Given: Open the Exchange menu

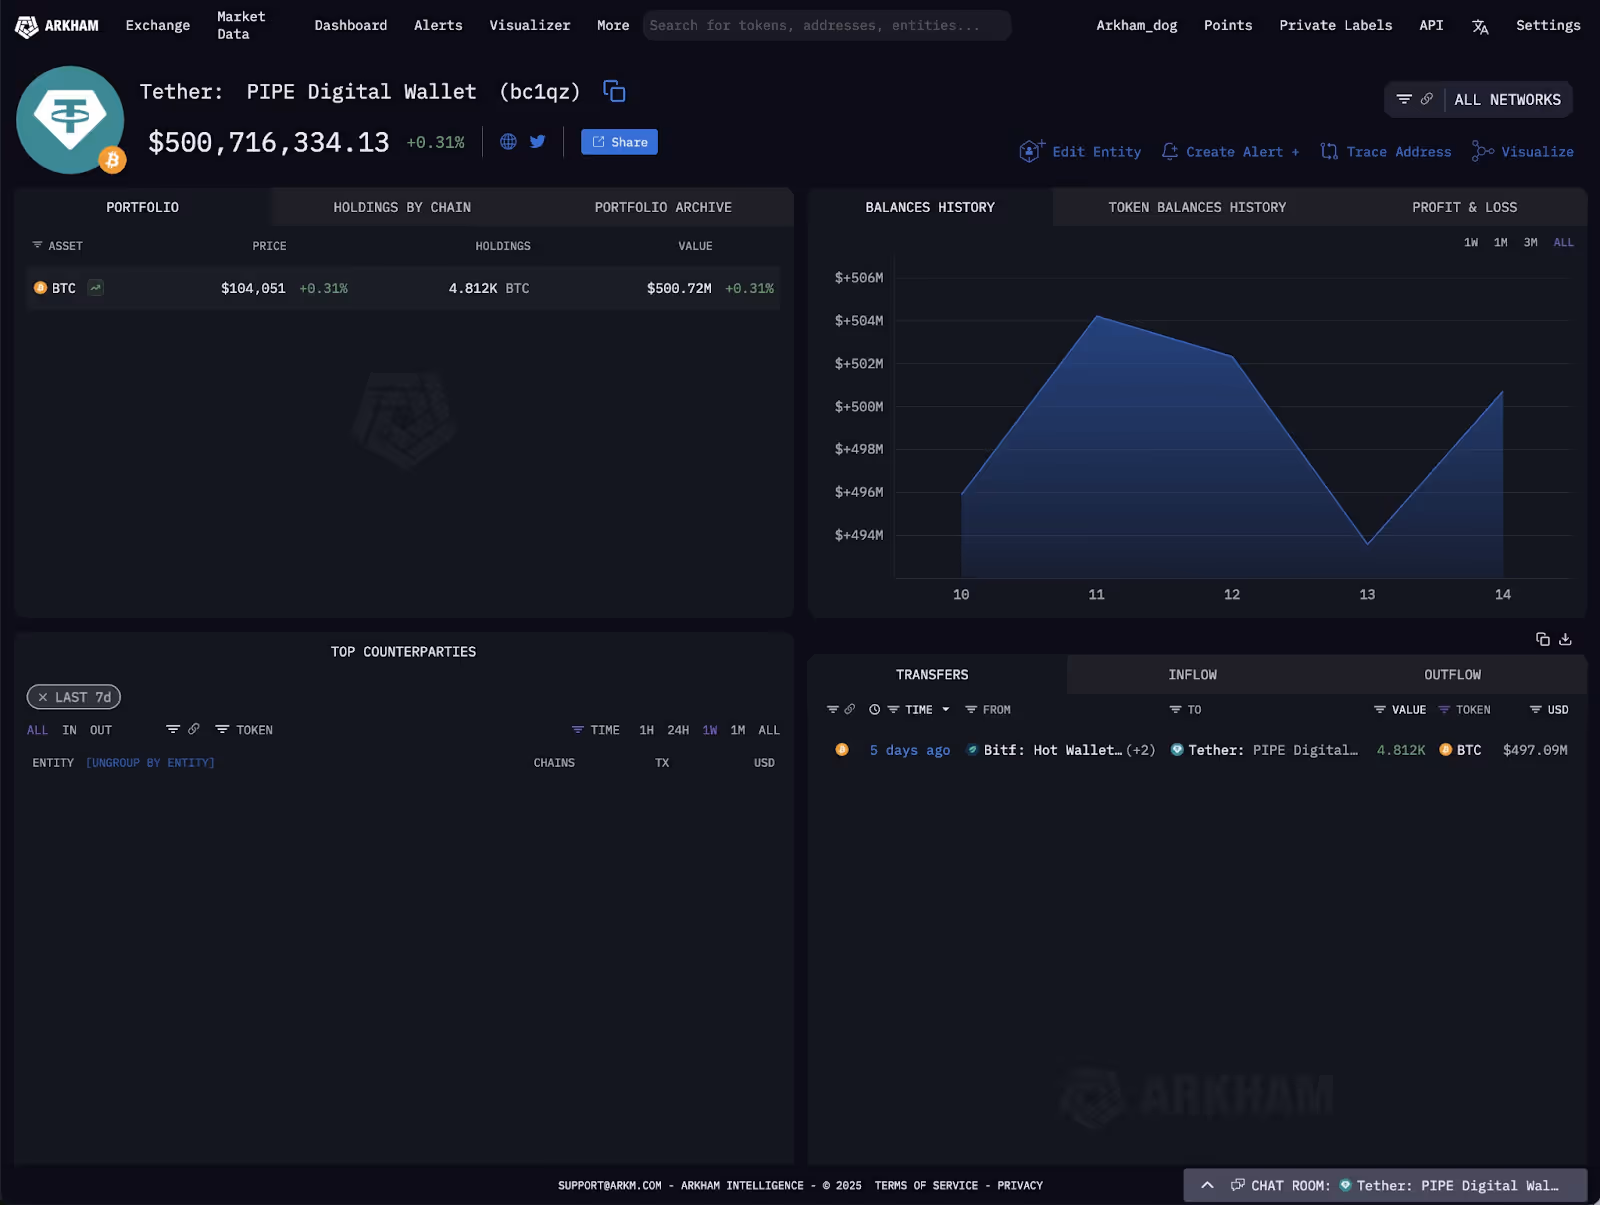Looking at the screenshot, I should click(158, 25).
